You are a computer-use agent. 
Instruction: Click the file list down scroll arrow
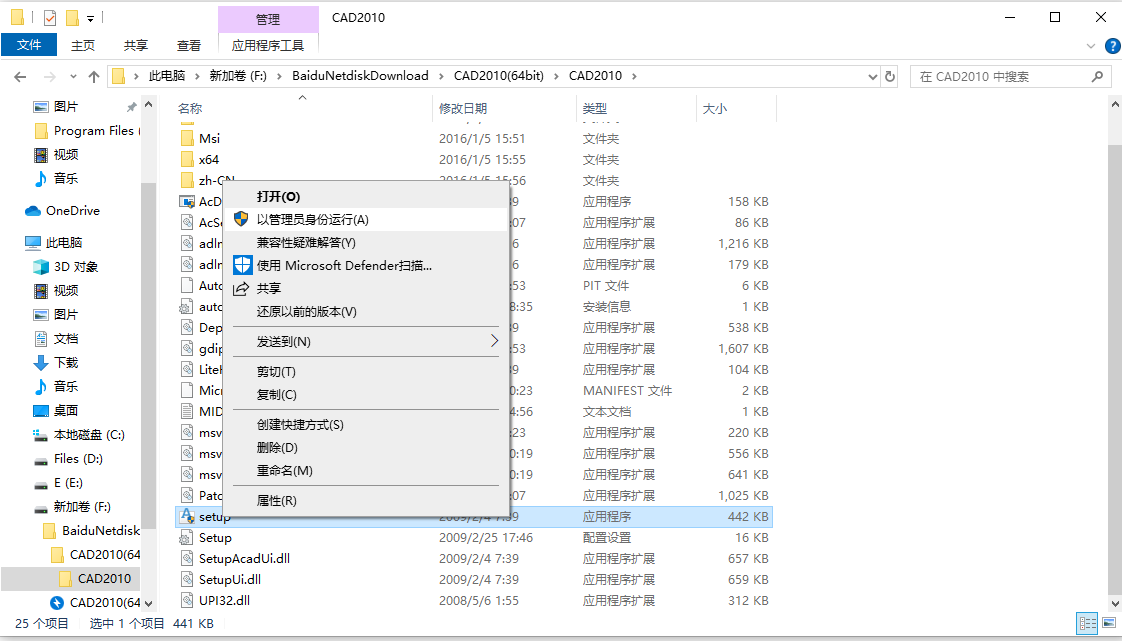click(x=1115, y=605)
